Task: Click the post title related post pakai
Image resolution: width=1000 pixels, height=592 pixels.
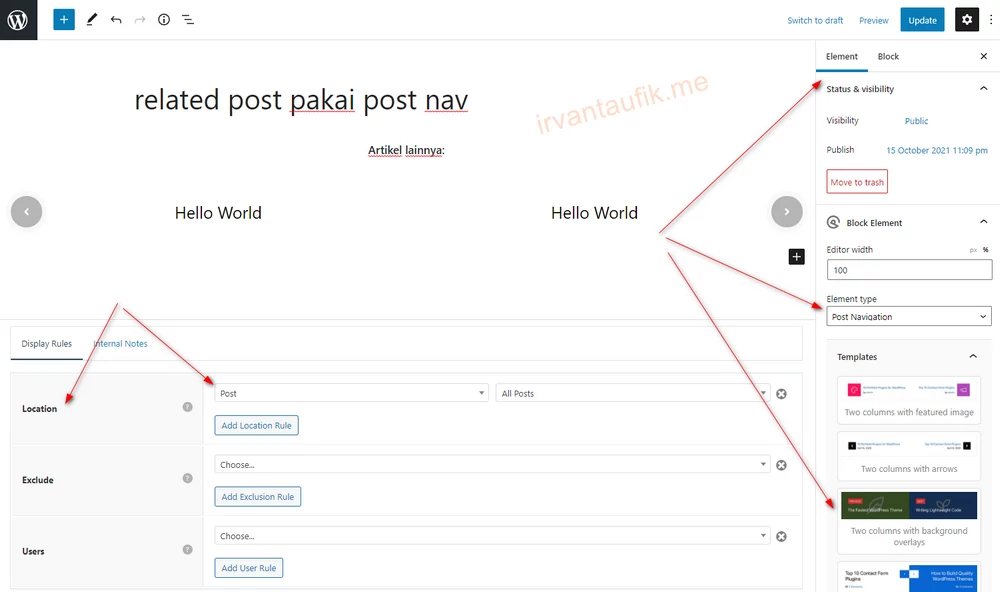Action: (x=301, y=100)
